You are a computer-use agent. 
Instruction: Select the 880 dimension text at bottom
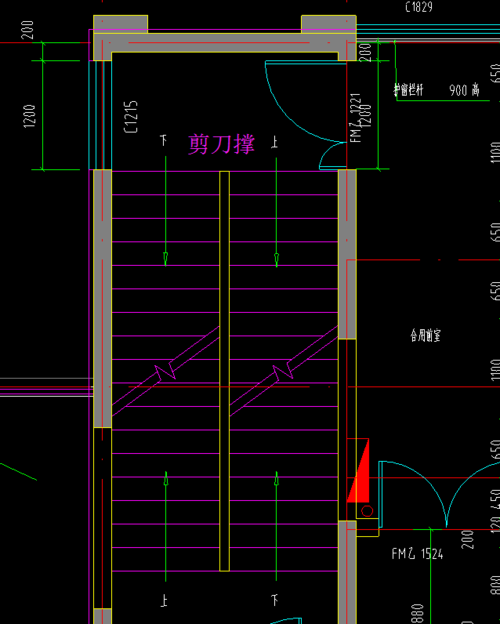[x=417, y=614]
